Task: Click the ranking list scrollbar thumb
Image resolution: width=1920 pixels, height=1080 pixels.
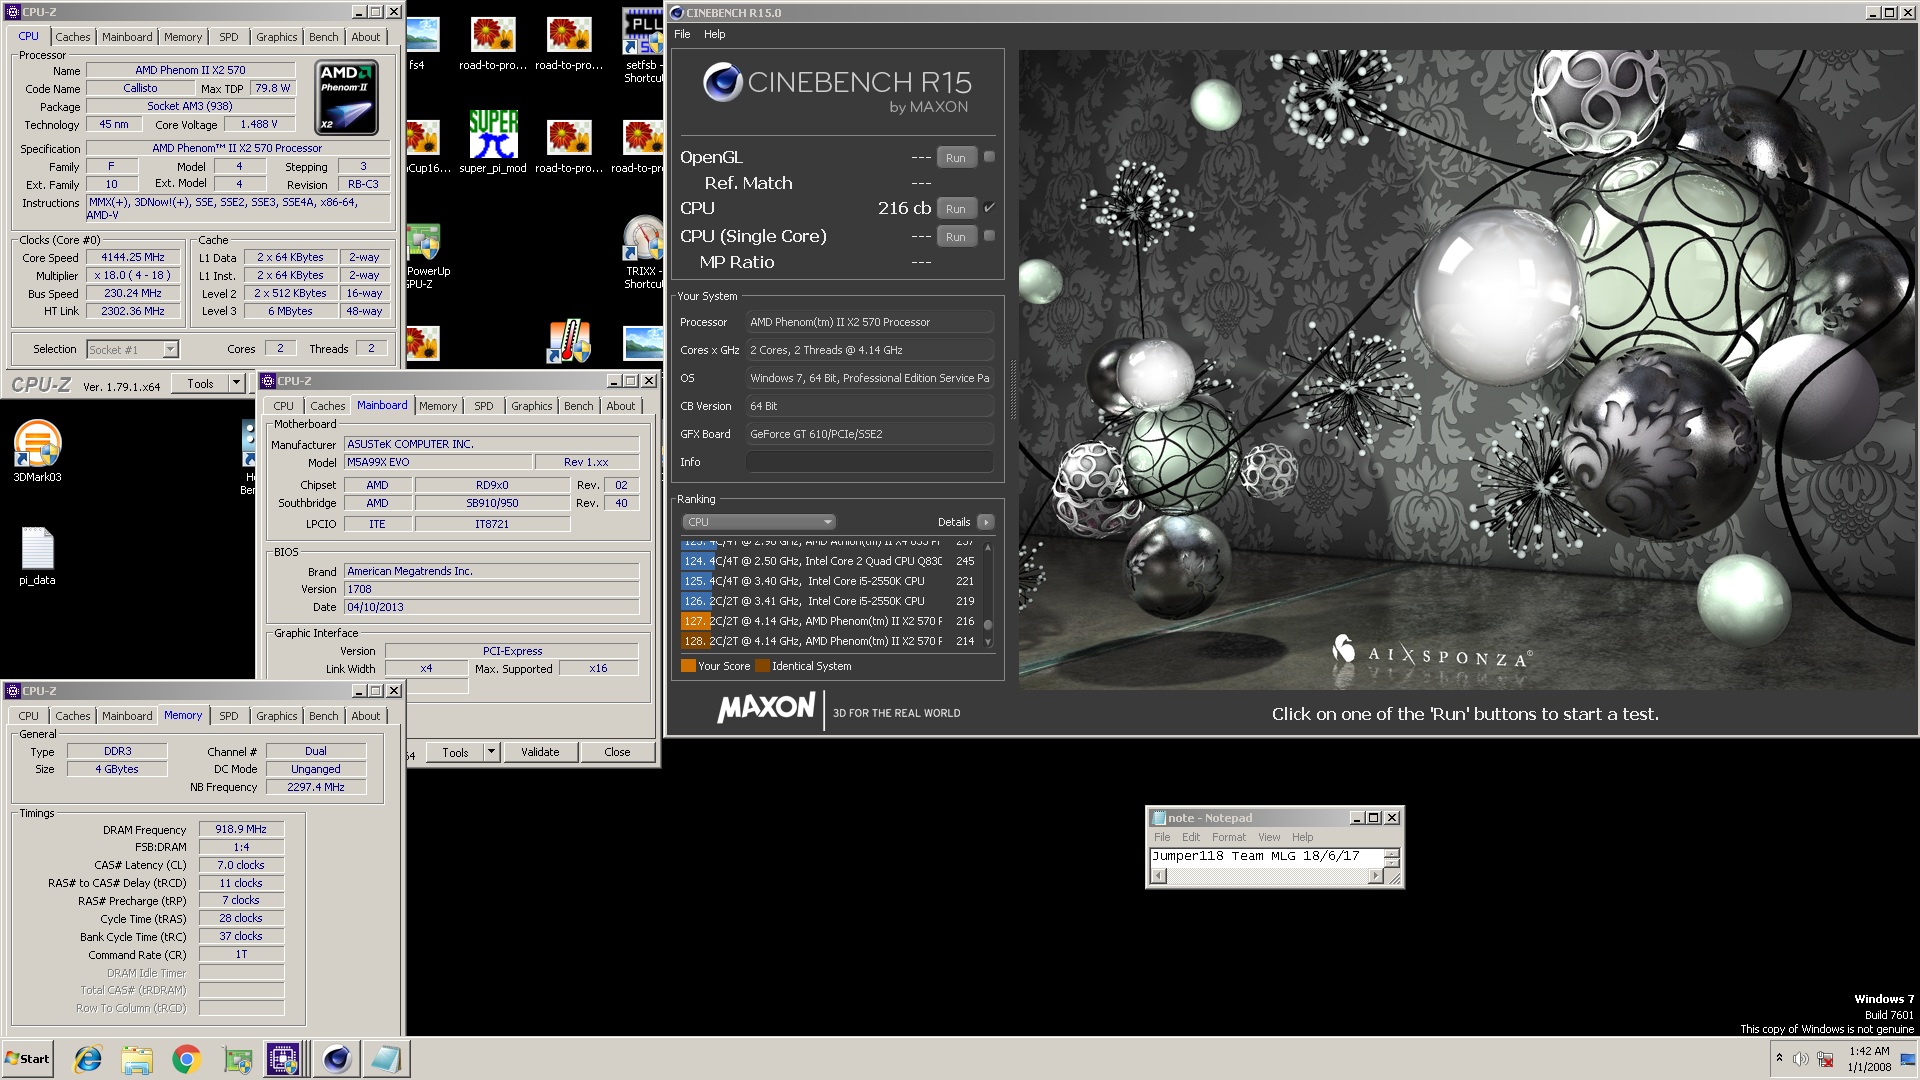Action: point(988,625)
